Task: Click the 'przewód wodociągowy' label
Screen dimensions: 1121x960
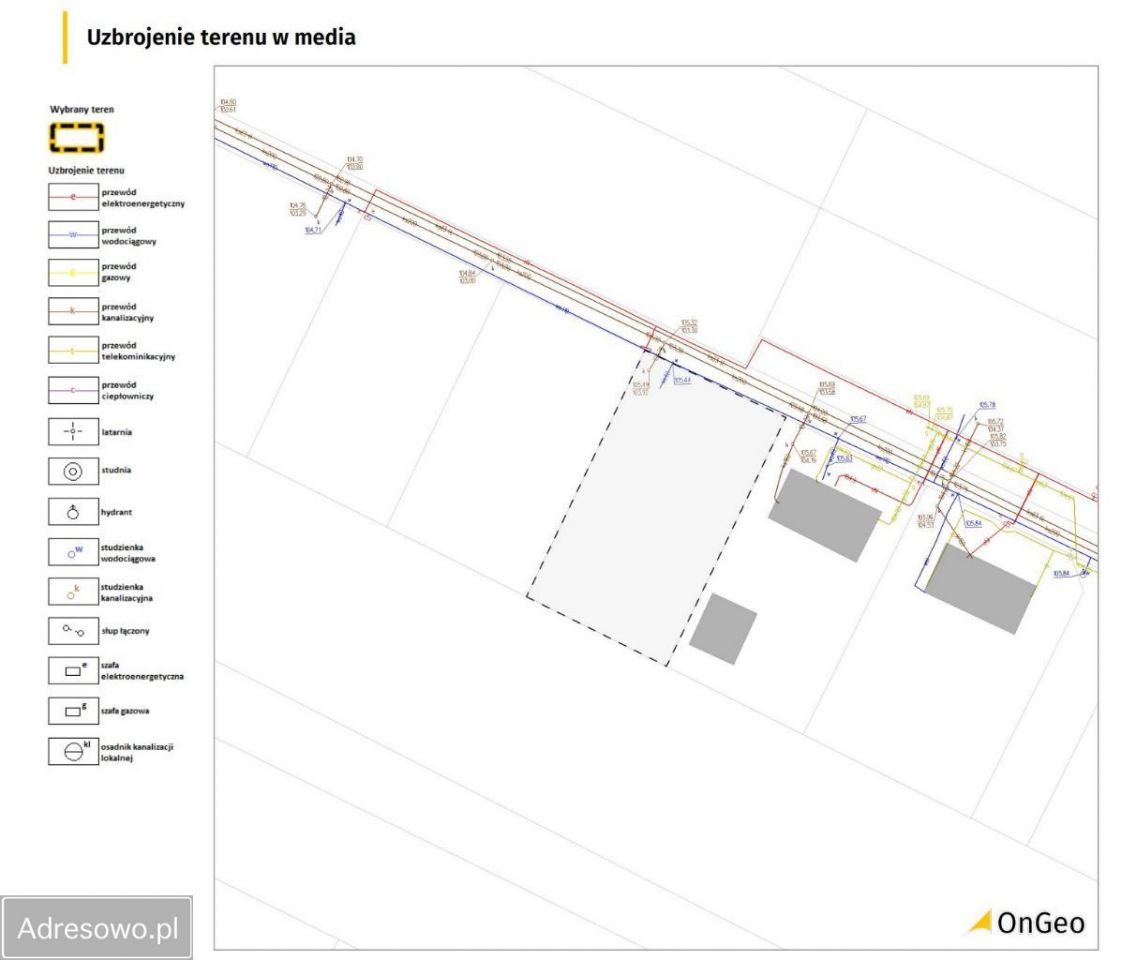Action: point(129,236)
